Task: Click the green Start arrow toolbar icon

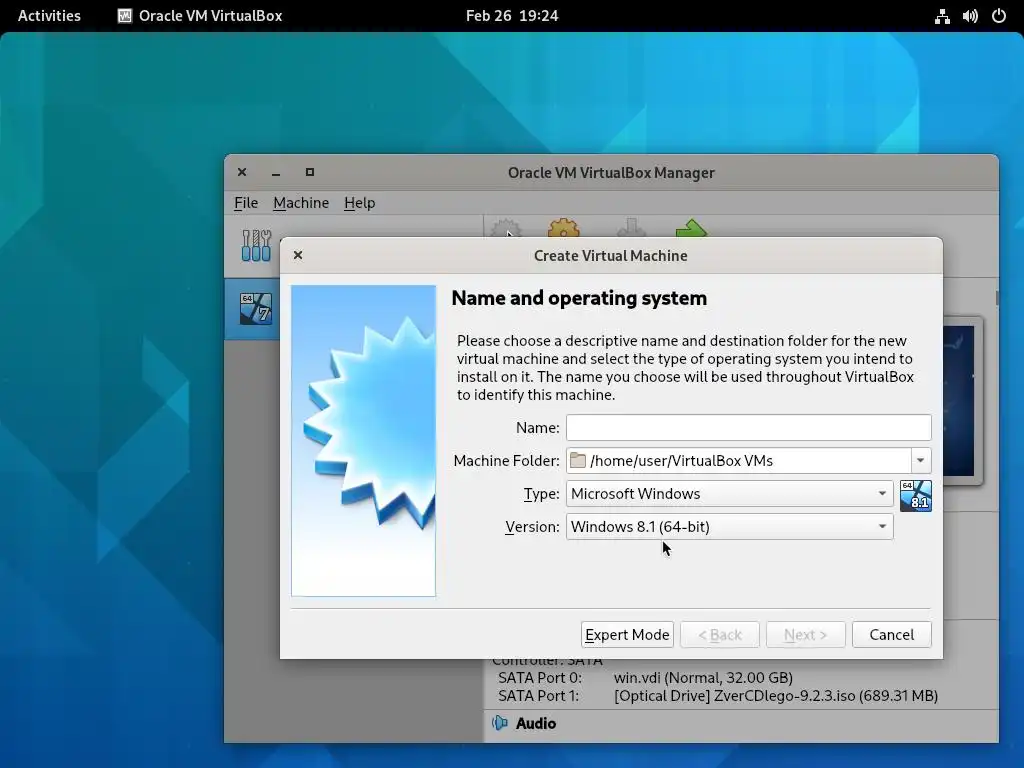Action: 691,228
